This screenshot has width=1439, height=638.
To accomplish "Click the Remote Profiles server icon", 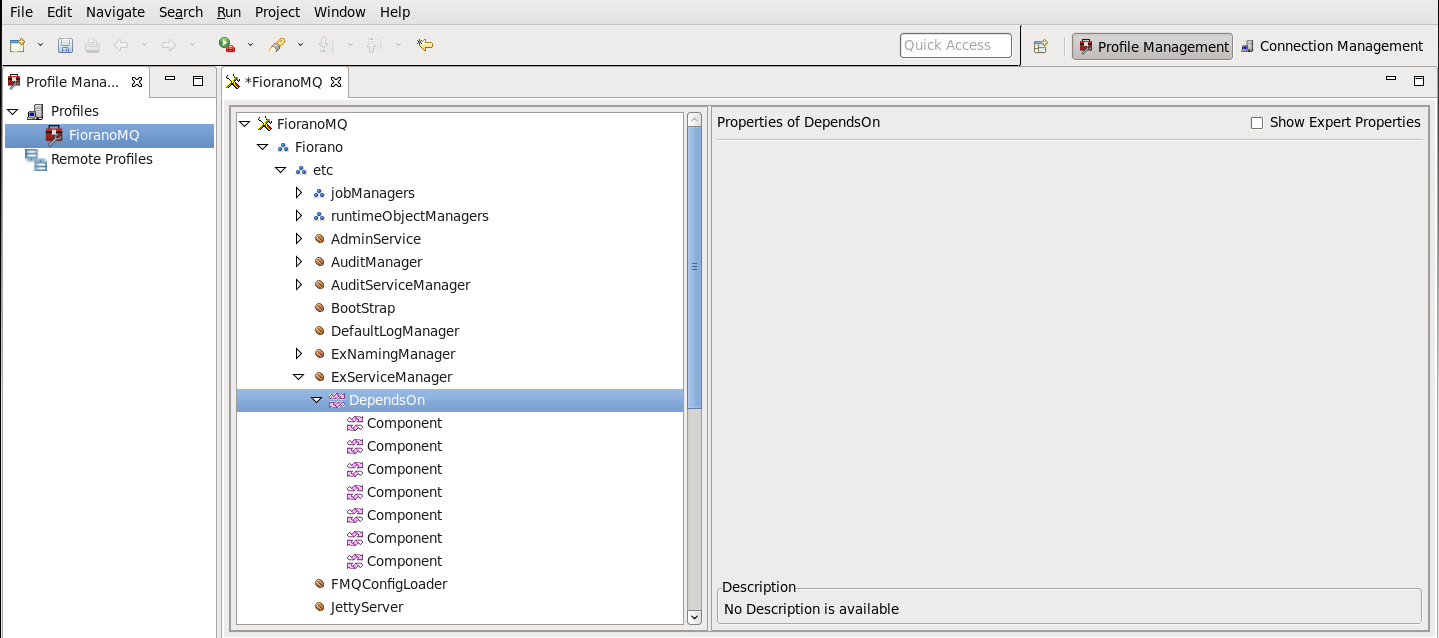I will (x=35, y=159).
